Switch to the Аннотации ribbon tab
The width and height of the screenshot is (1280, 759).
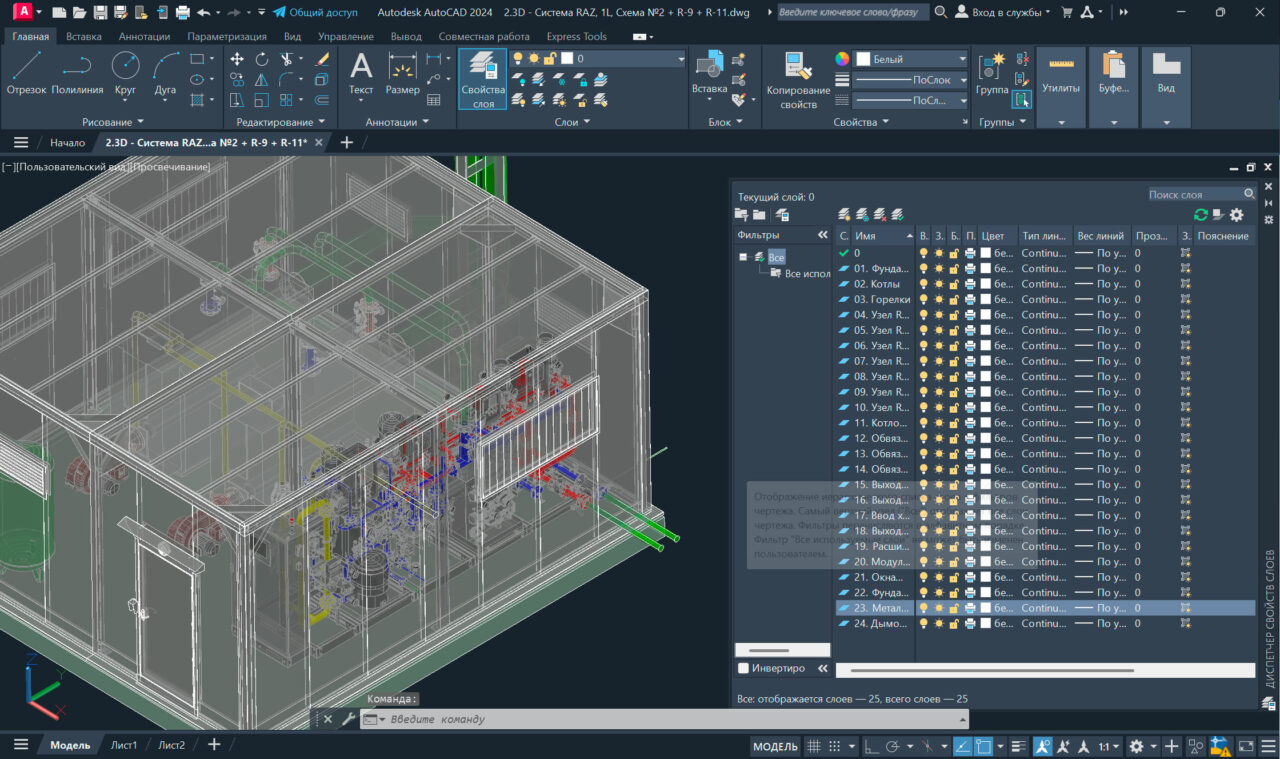[x=144, y=36]
